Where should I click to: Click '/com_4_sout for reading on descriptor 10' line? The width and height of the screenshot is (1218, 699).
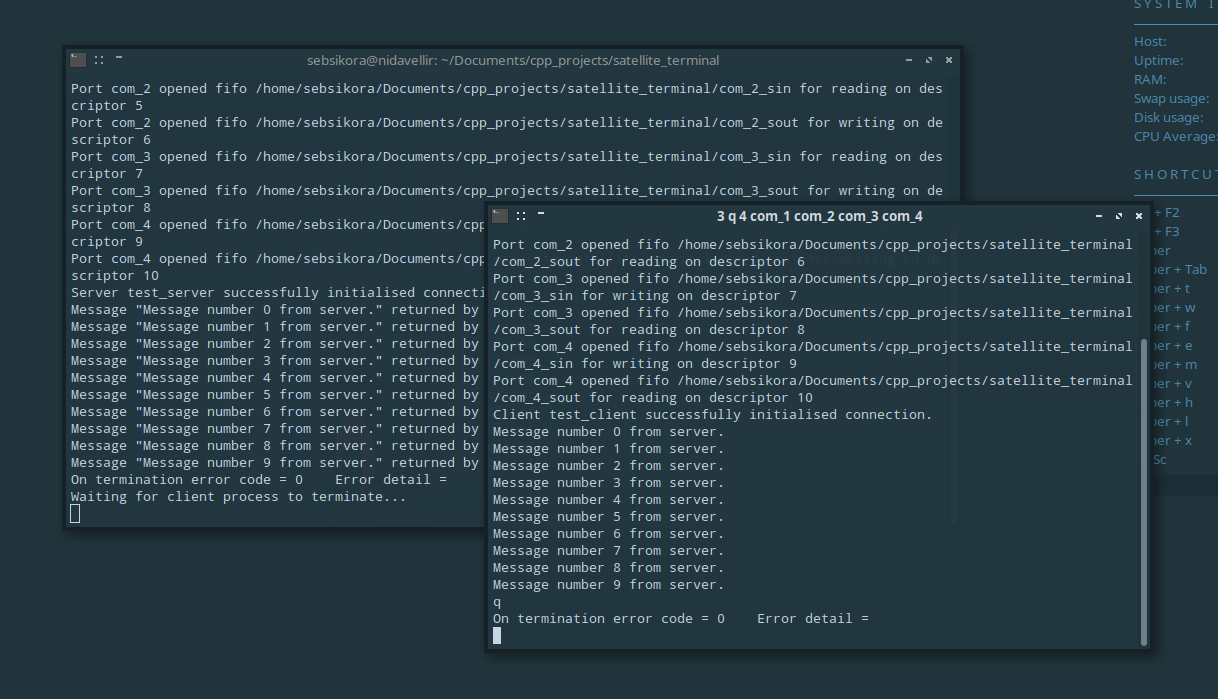click(x=652, y=397)
